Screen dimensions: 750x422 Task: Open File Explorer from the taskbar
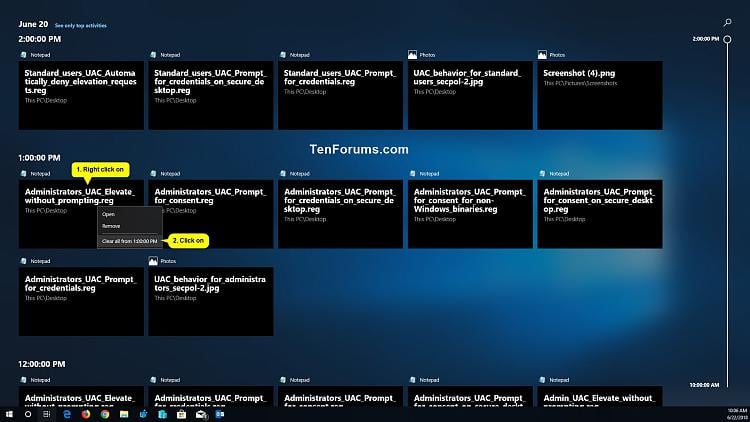[x=124, y=414]
